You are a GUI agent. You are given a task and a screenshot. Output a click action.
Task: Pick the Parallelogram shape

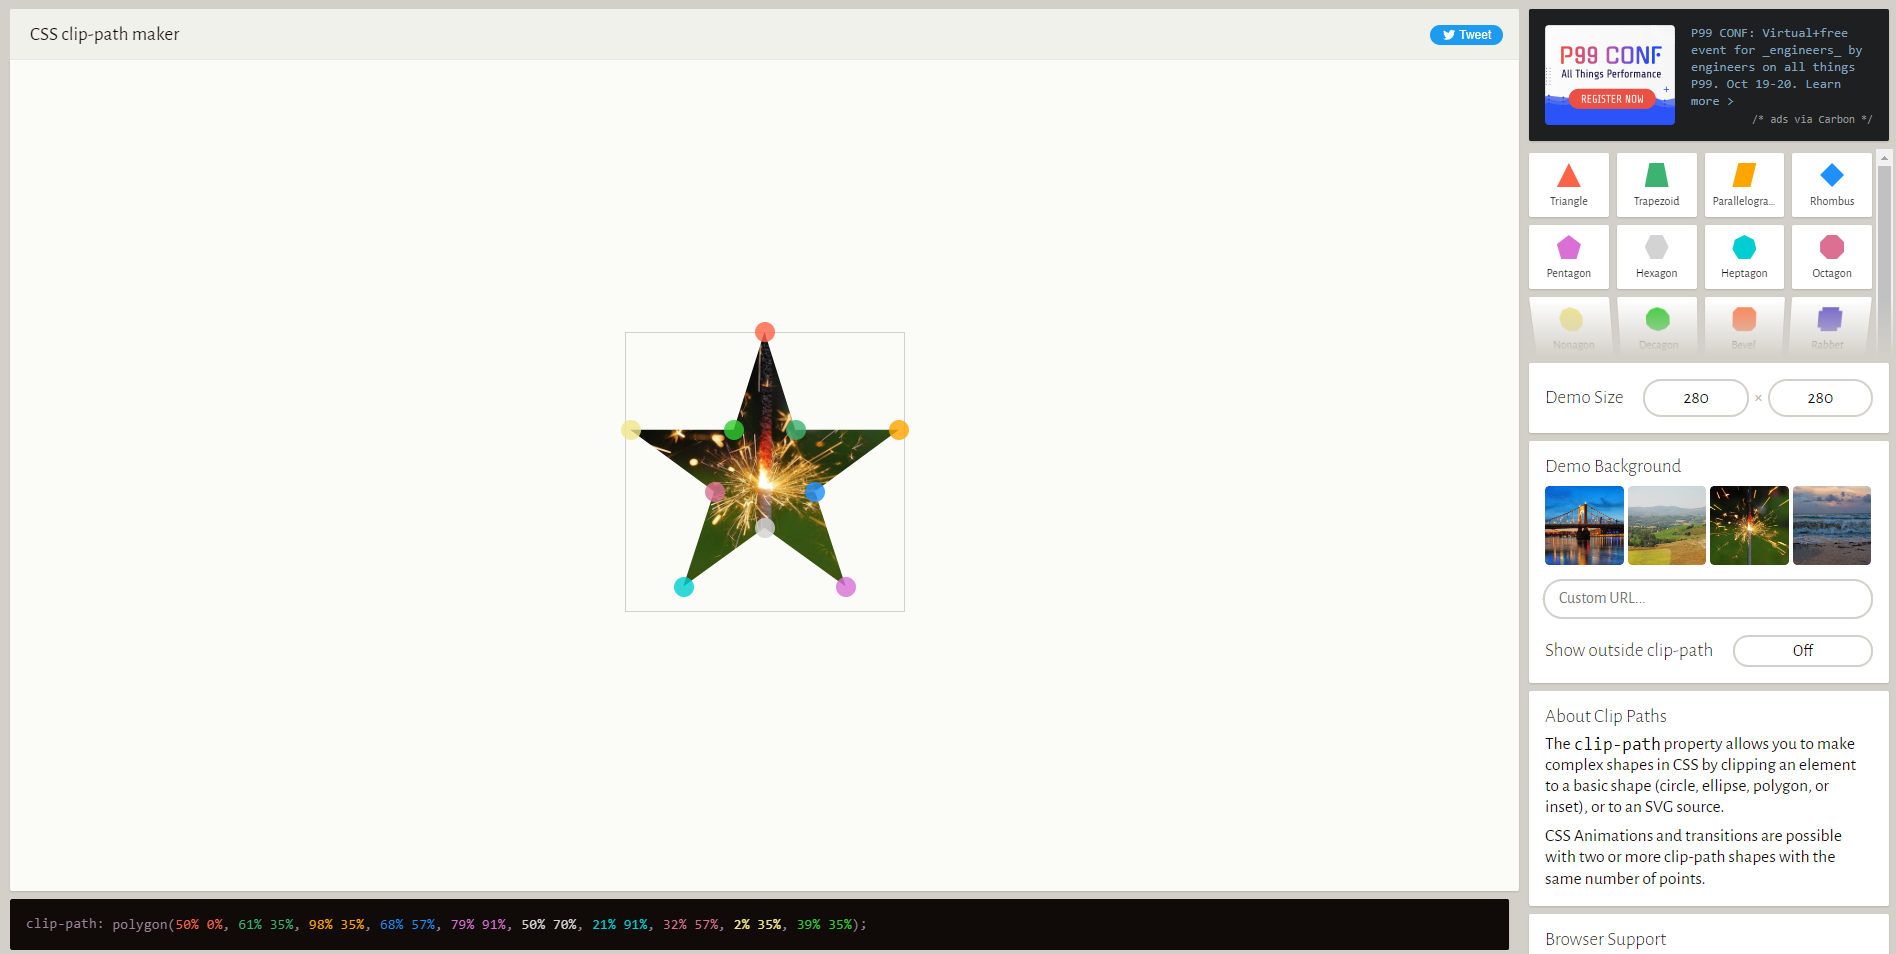[1743, 185]
